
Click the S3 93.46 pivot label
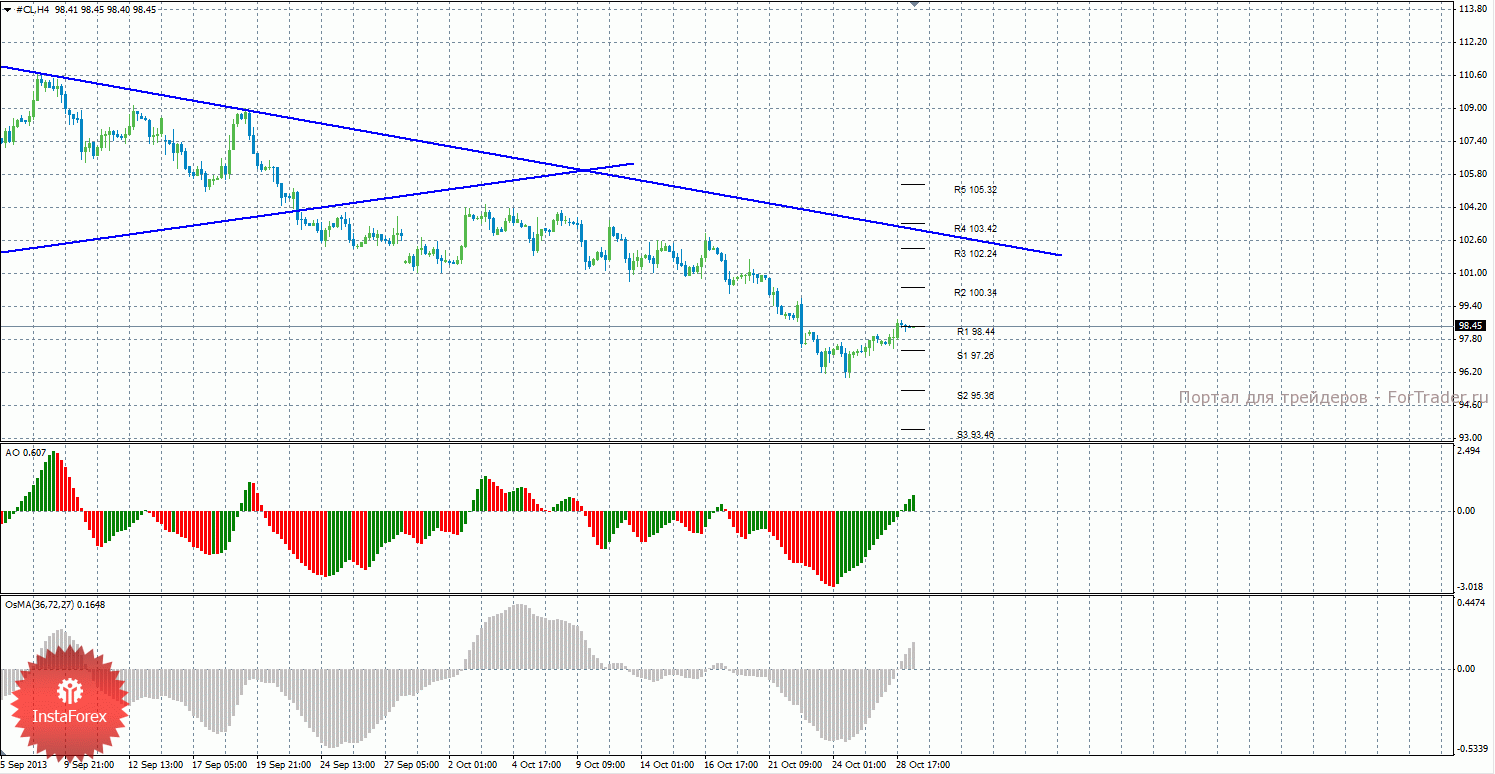975,435
